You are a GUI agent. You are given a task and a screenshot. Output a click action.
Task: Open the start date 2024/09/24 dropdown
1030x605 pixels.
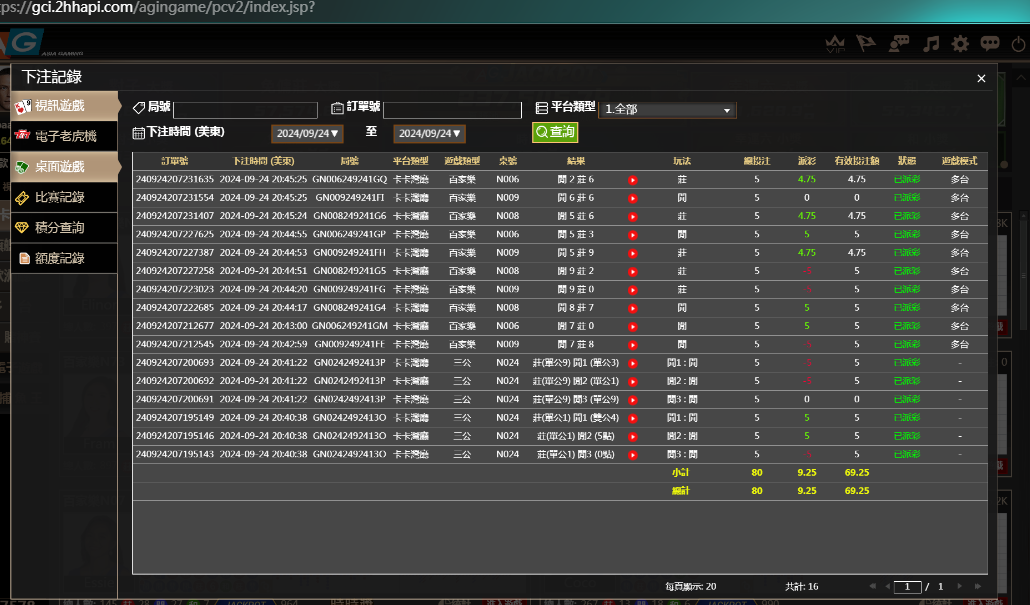pos(307,133)
